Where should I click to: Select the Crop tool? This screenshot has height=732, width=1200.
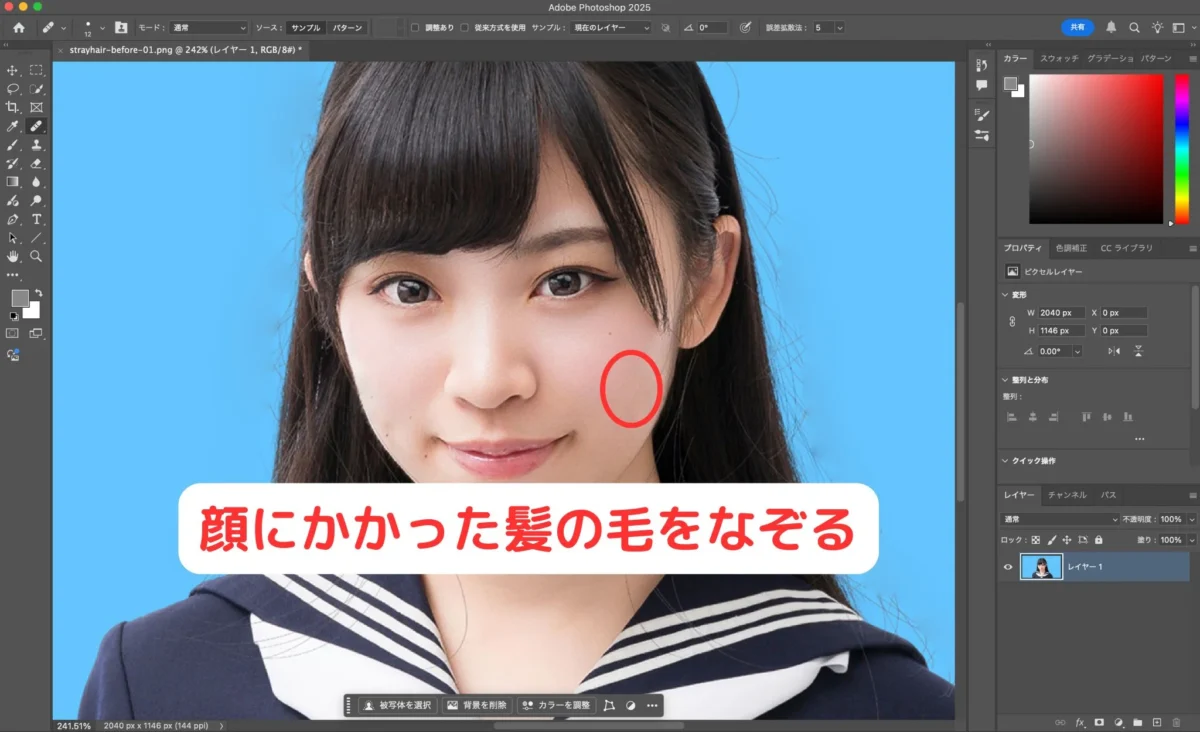click(13, 107)
